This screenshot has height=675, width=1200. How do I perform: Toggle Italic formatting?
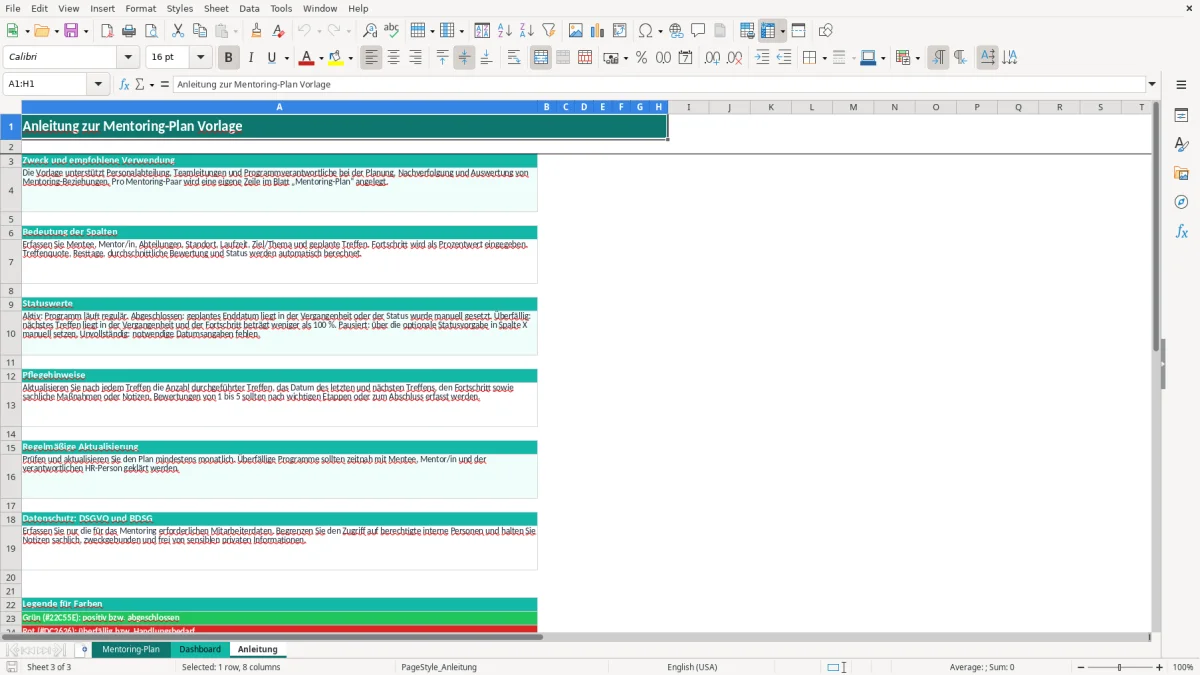[251, 58]
